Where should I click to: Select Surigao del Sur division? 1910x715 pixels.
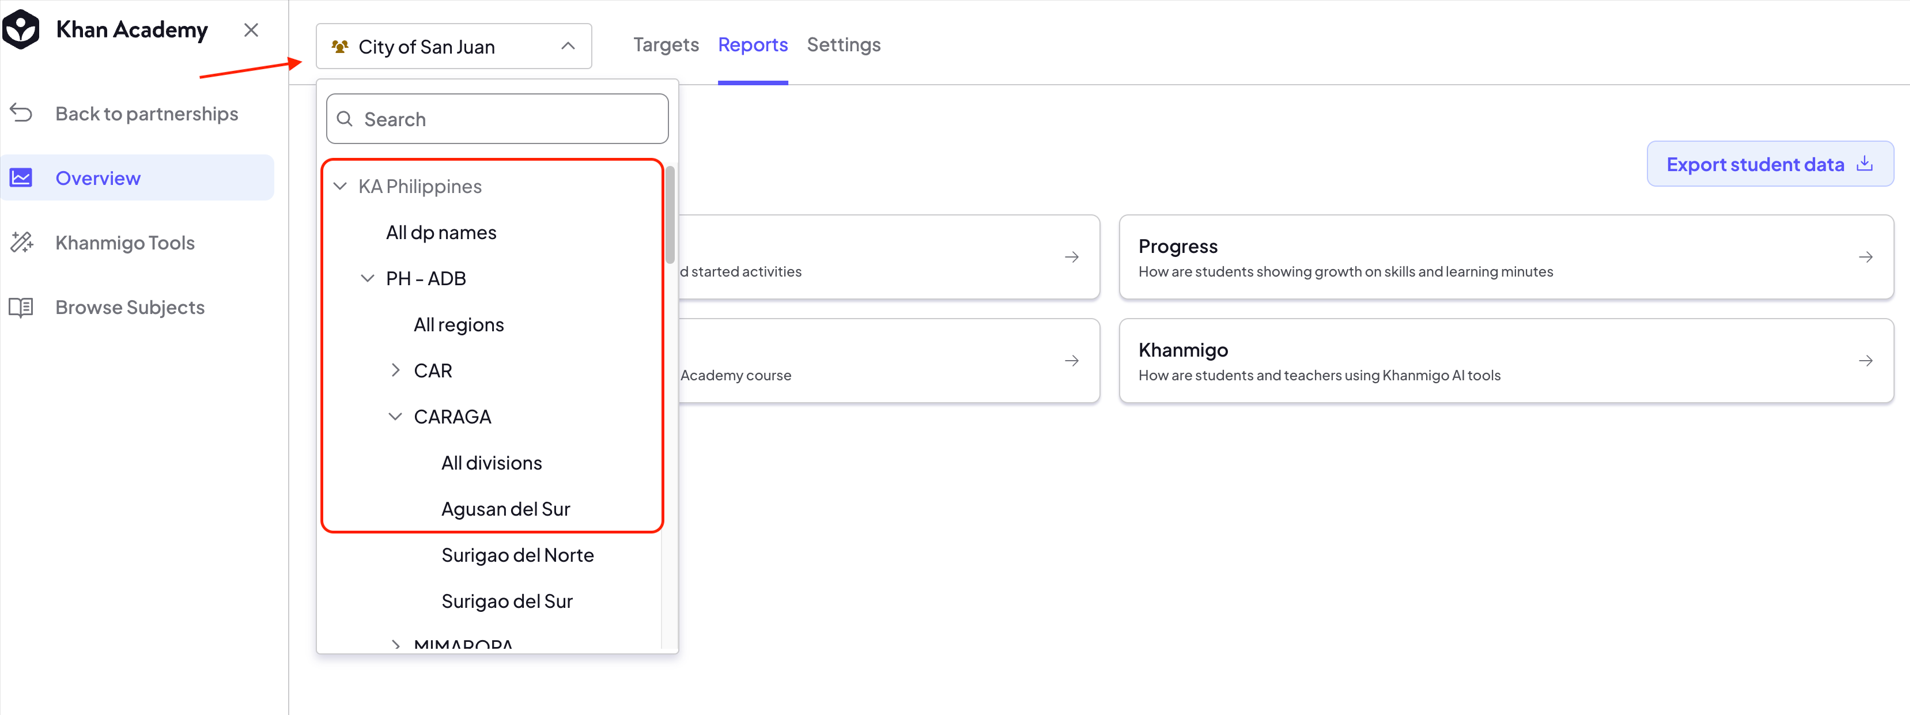pos(507,600)
